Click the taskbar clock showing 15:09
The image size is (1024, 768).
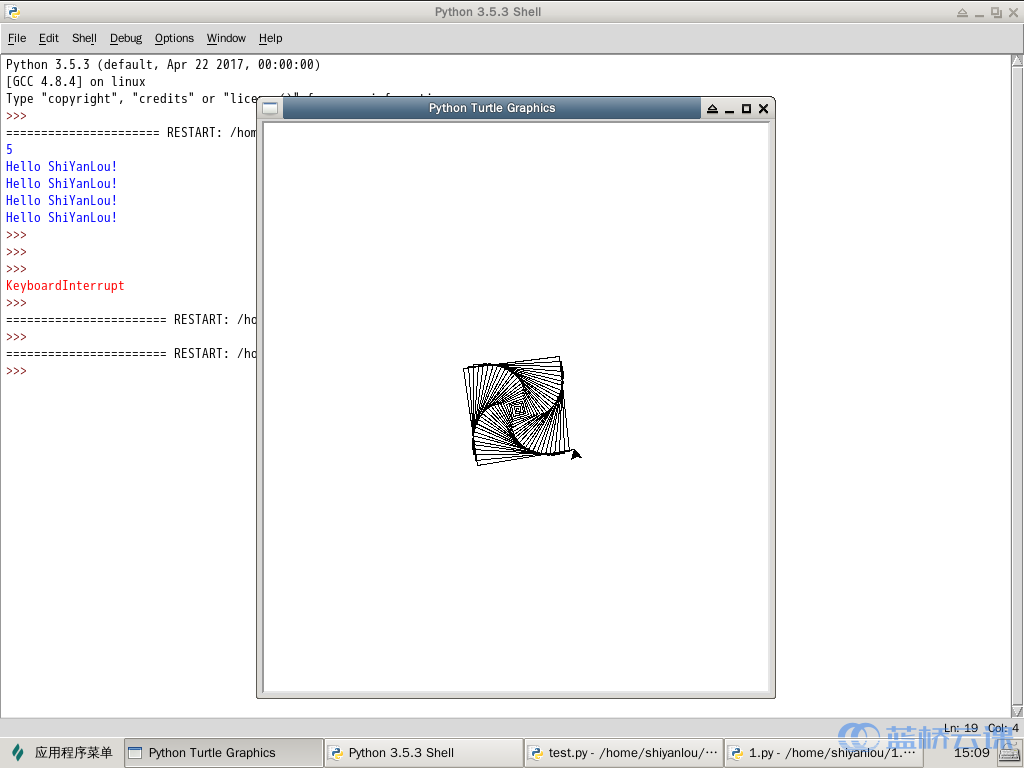click(971, 753)
